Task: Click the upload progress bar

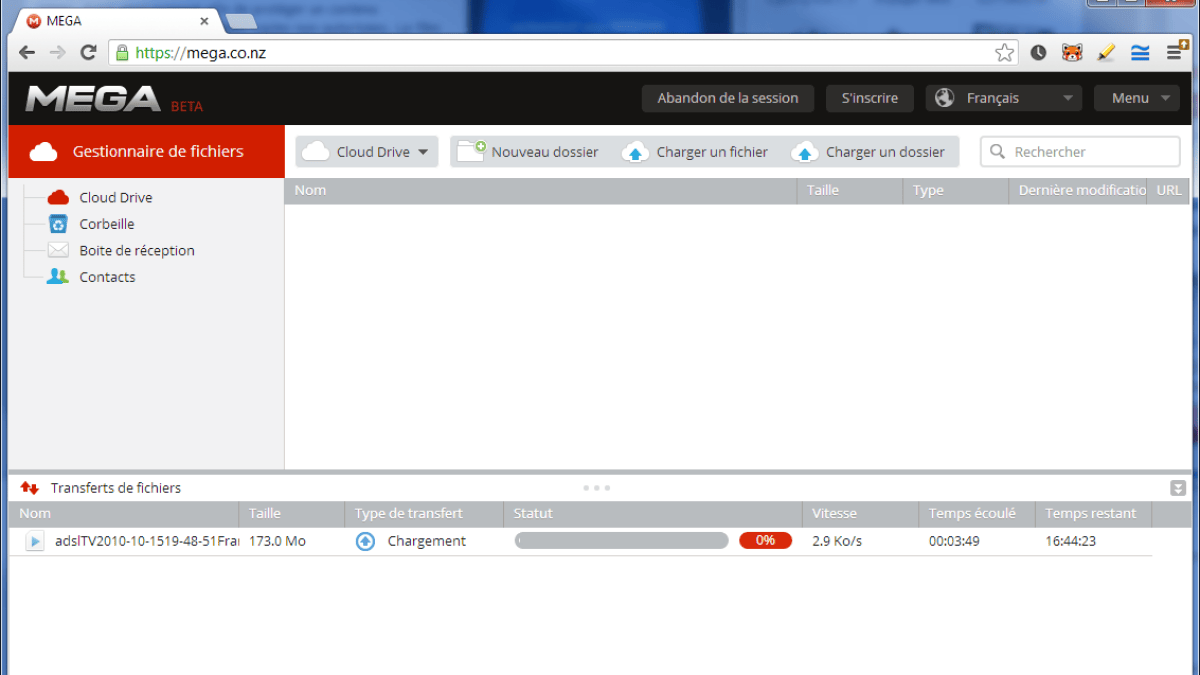Action: pyautogui.click(x=621, y=541)
